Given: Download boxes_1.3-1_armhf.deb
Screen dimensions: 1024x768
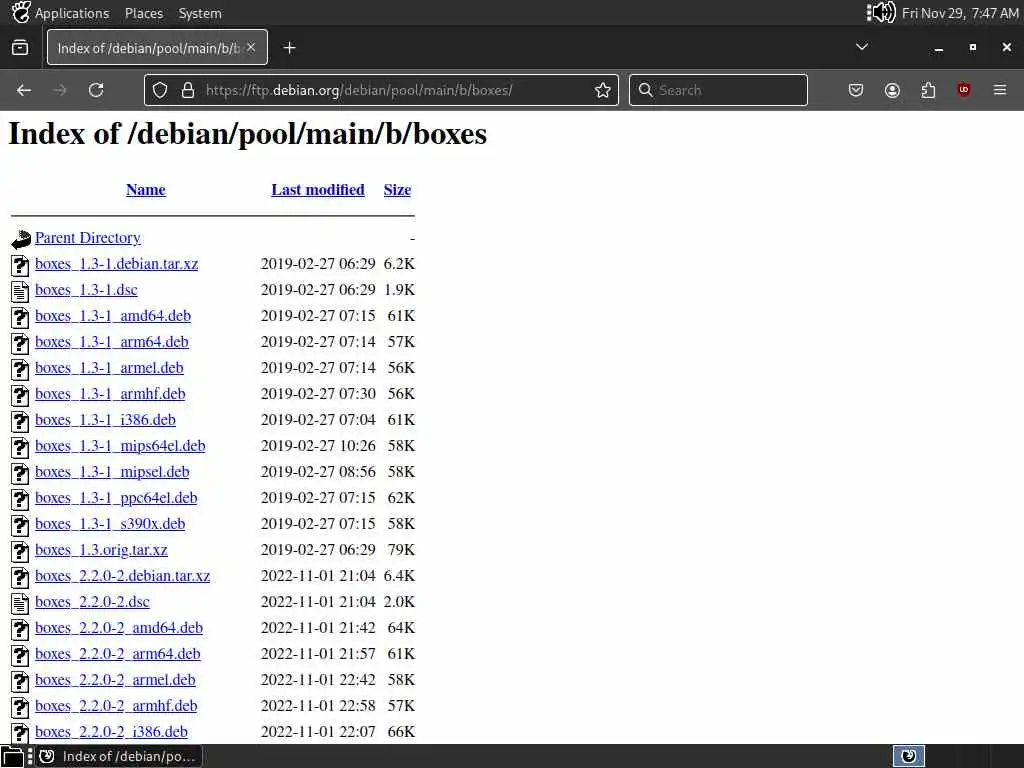Looking at the screenshot, I should tap(110, 394).
